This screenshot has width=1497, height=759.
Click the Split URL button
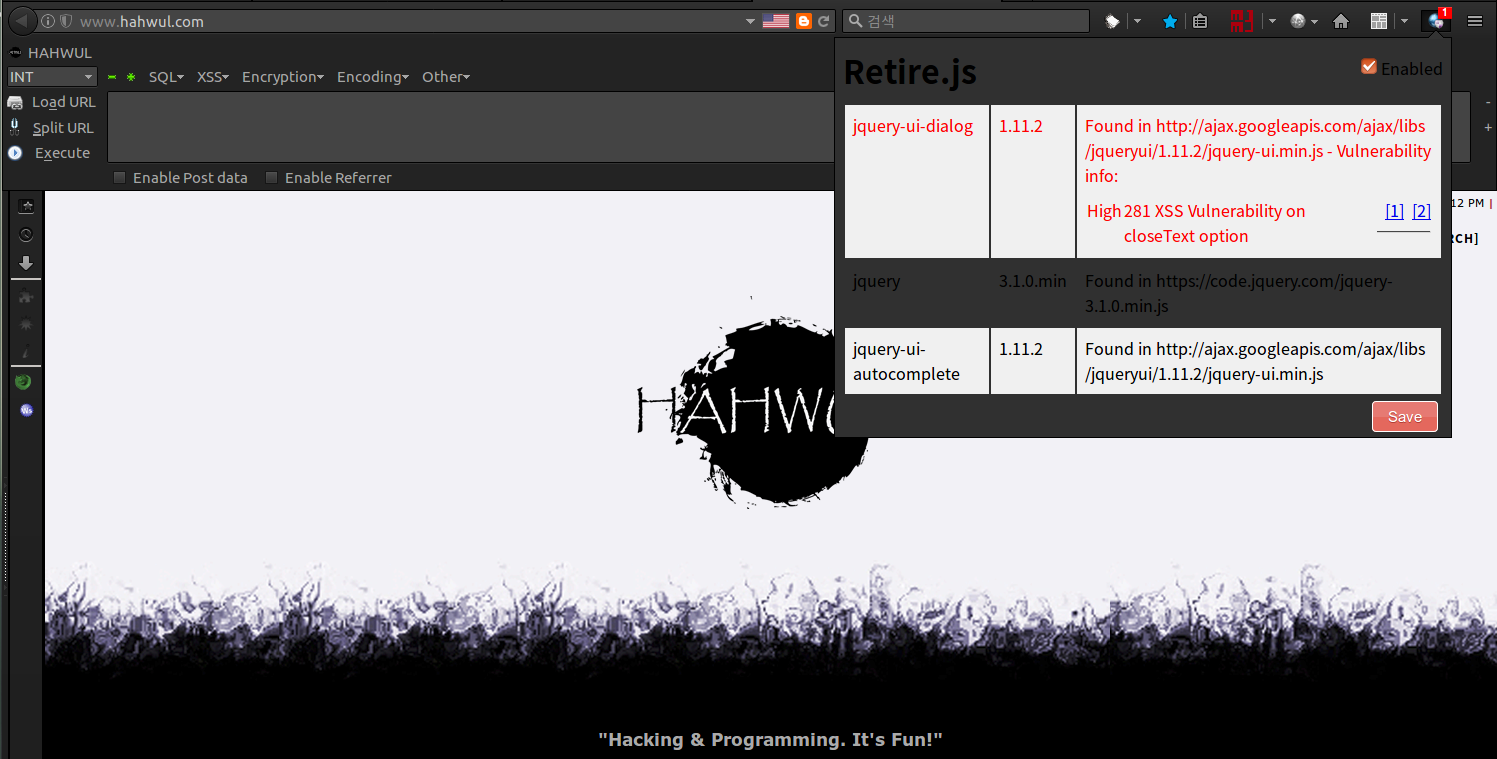pyautogui.click(x=52, y=128)
